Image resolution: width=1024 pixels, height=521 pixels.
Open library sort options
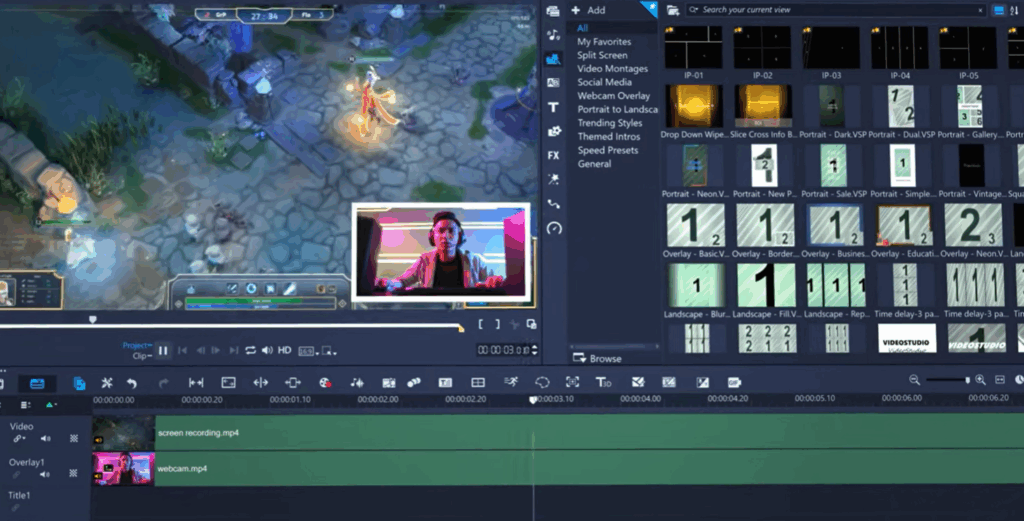pyautogui.click(x=1014, y=10)
